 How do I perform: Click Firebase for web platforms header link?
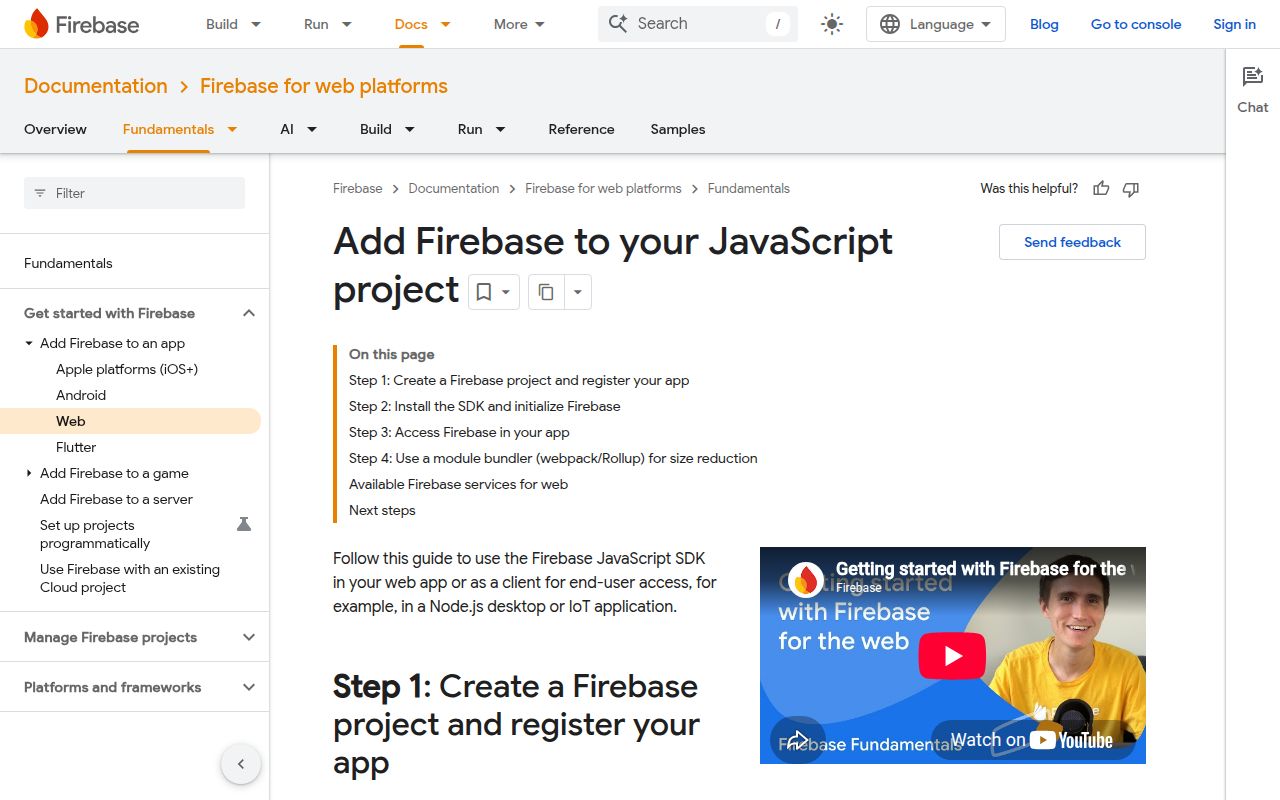(324, 86)
